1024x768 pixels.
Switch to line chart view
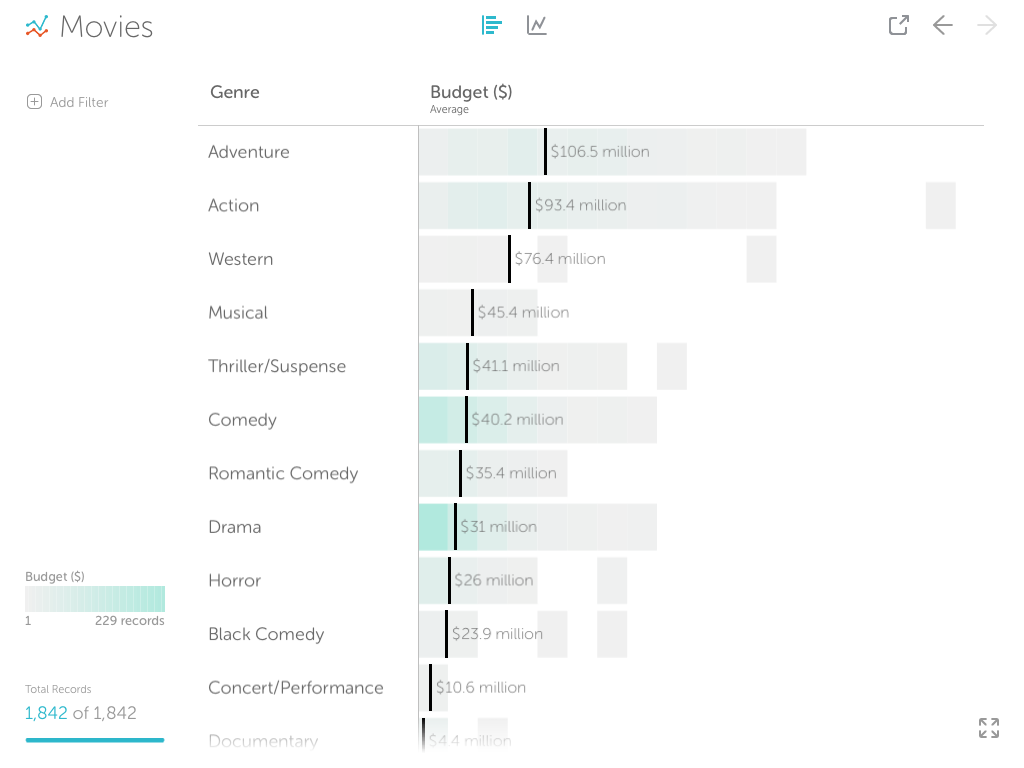tap(537, 25)
